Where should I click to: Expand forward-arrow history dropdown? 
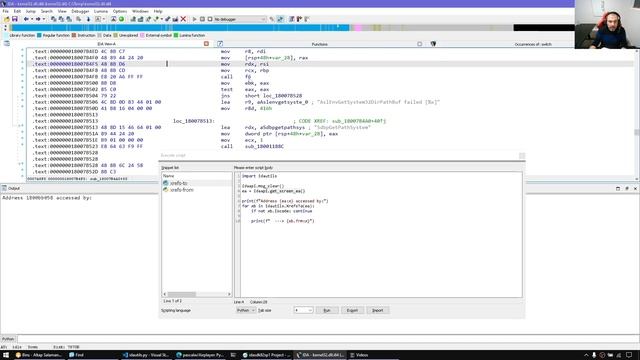pos(44,19)
